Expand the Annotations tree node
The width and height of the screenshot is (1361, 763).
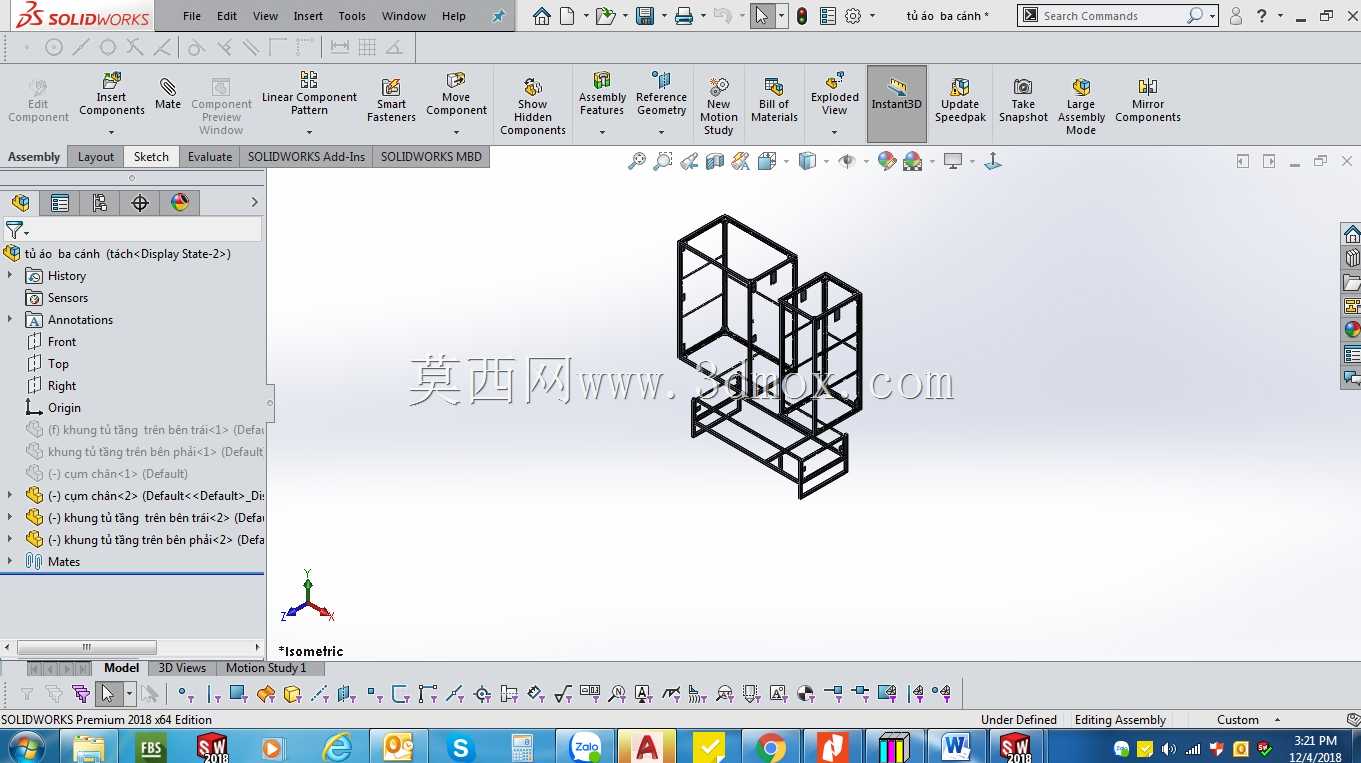pyautogui.click(x=10, y=319)
